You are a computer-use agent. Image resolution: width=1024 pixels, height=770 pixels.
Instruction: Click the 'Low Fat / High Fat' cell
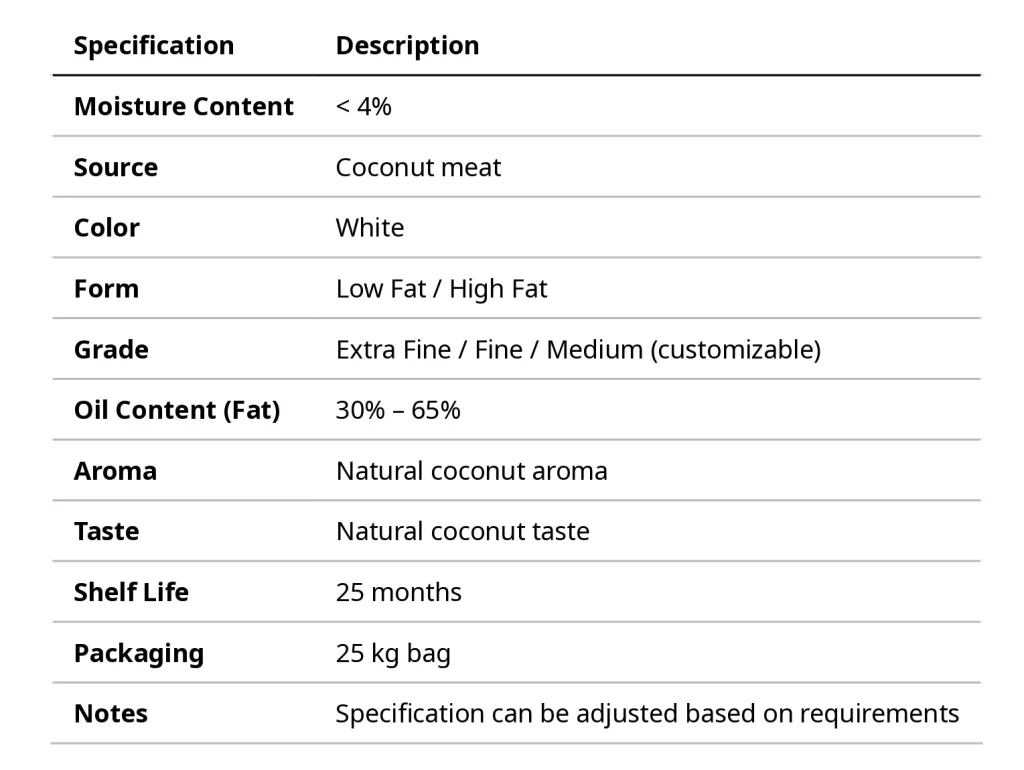click(441, 289)
